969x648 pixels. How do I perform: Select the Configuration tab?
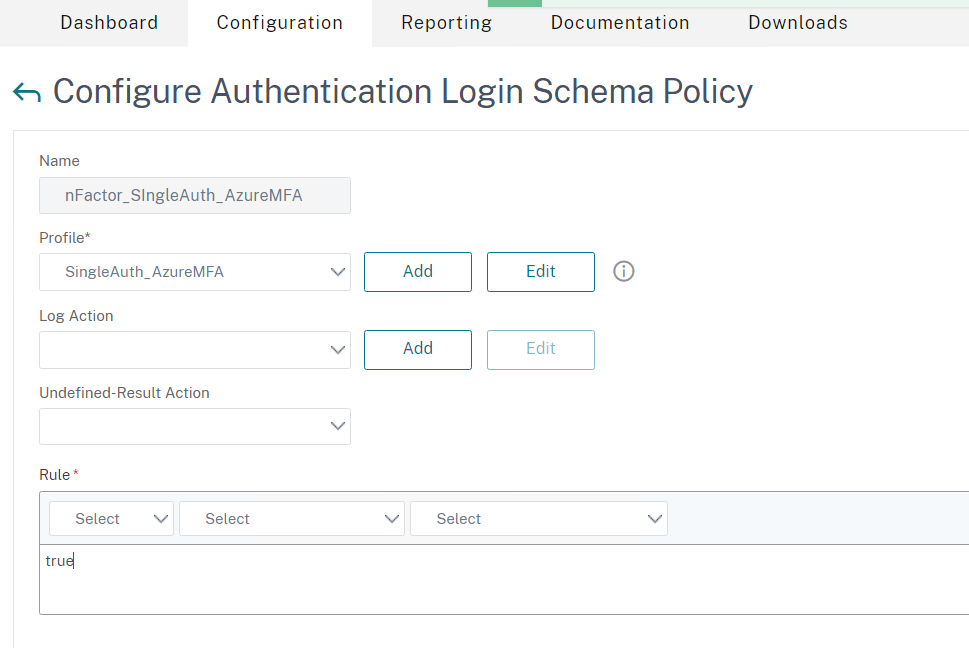point(279,23)
